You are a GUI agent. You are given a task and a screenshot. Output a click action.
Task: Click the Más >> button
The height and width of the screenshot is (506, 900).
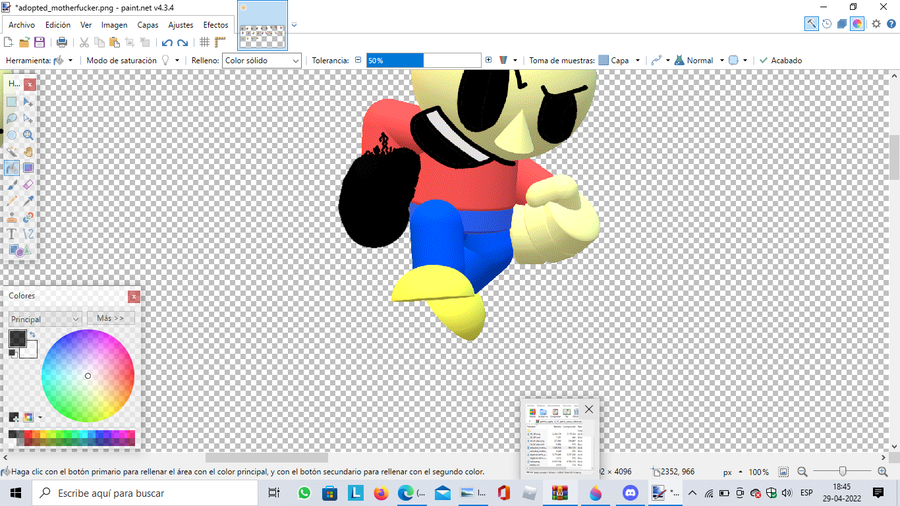(110, 318)
